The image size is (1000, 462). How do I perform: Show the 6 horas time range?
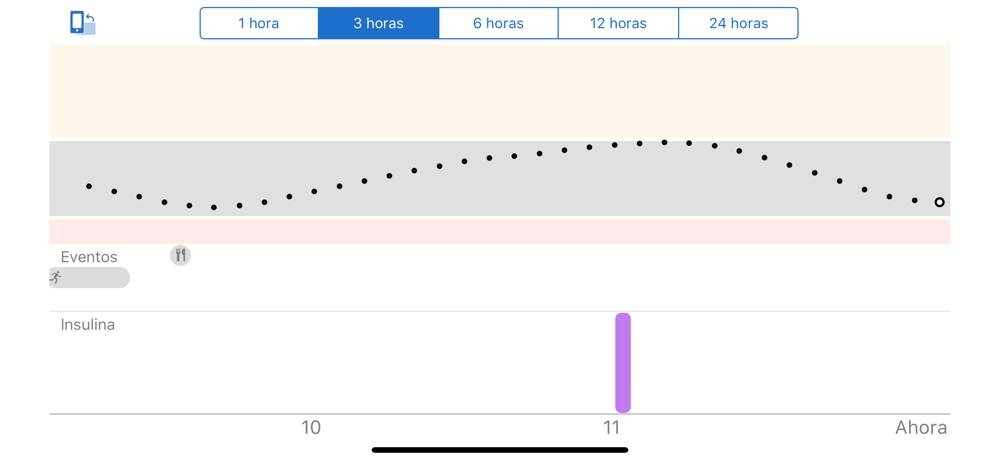[x=498, y=24]
